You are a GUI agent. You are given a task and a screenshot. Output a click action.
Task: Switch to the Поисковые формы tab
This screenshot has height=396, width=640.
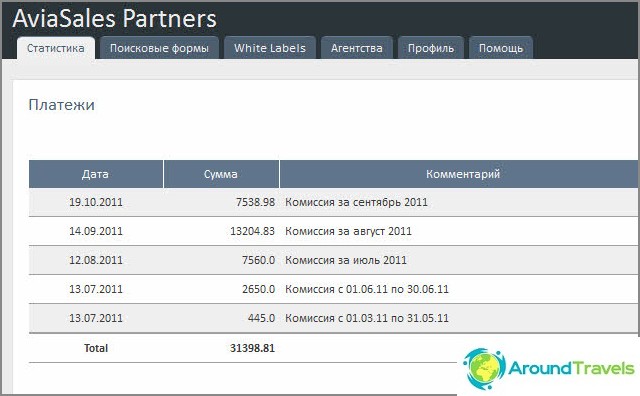(x=159, y=48)
